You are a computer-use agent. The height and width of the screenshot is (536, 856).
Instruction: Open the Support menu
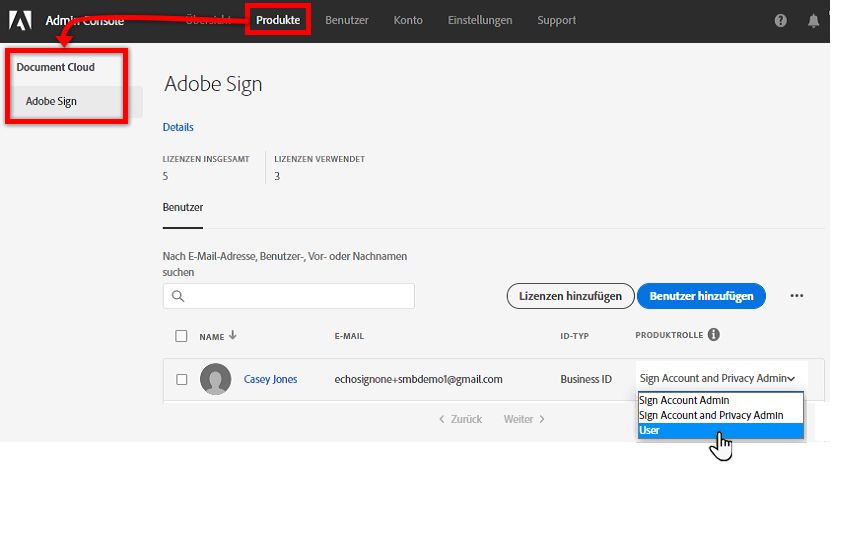pyautogui.click(x=556, y=20)
